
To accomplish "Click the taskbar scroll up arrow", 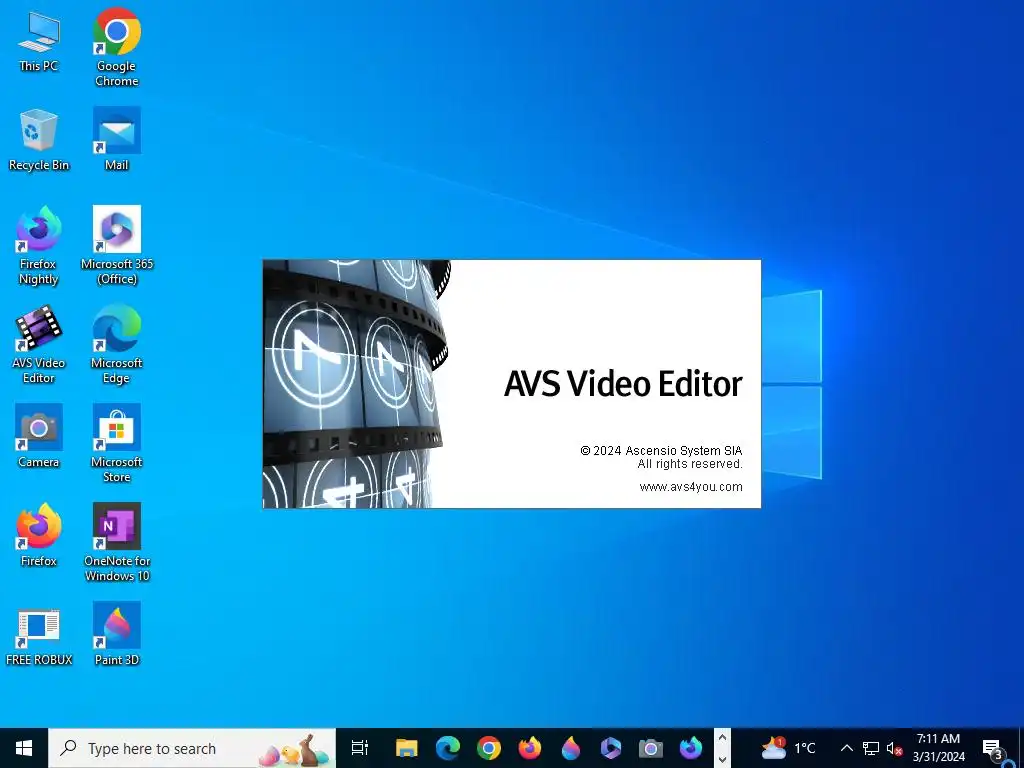I will (x=722, y=738).
